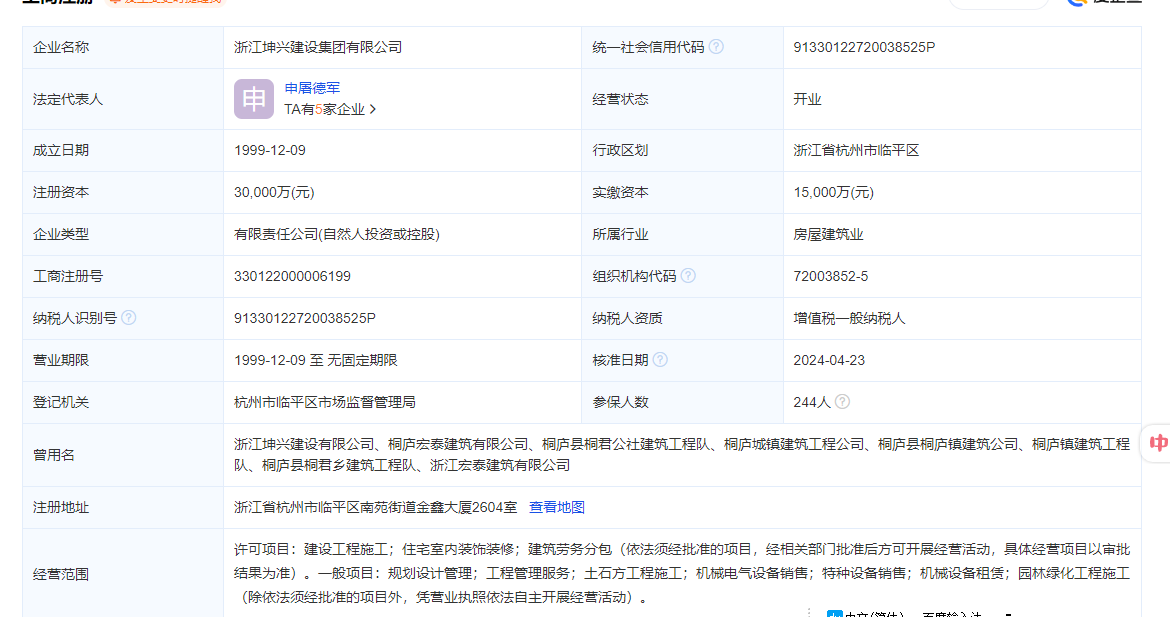
Task: Select business status 开业
Action: (807, 99)
